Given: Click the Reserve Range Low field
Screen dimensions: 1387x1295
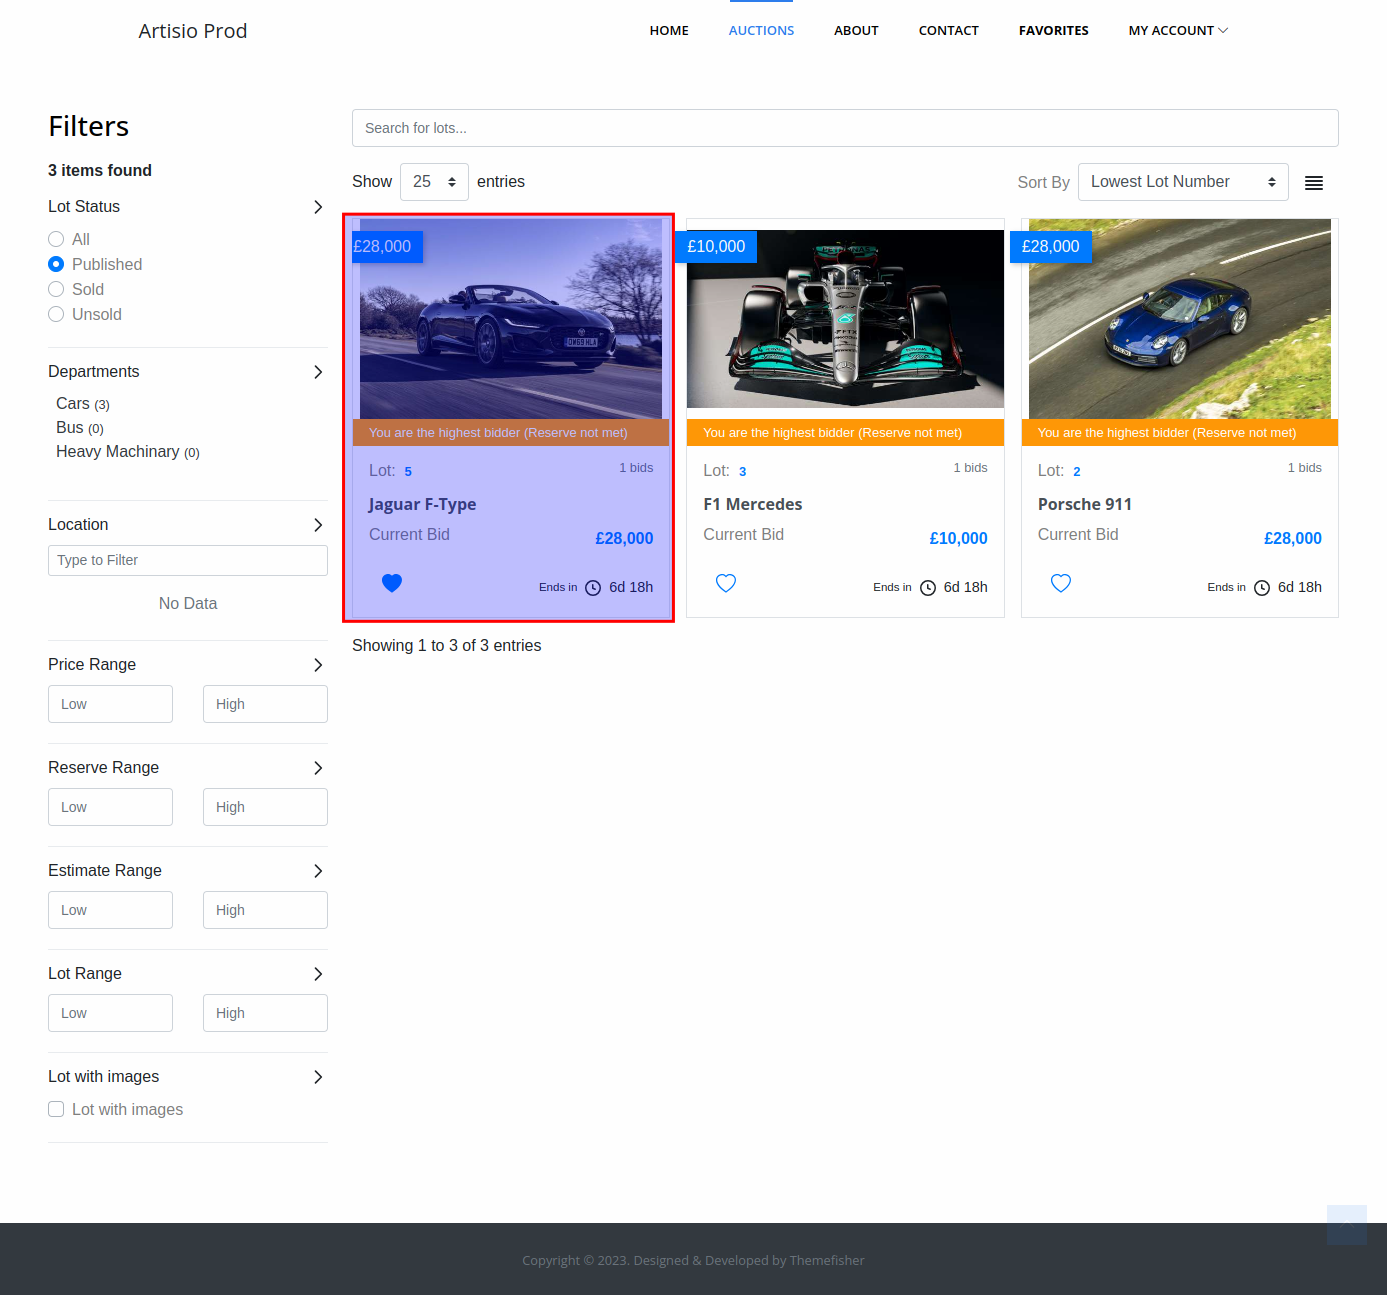Looking at the screenshot, I should pyautogui.click(x=110, y=807).
